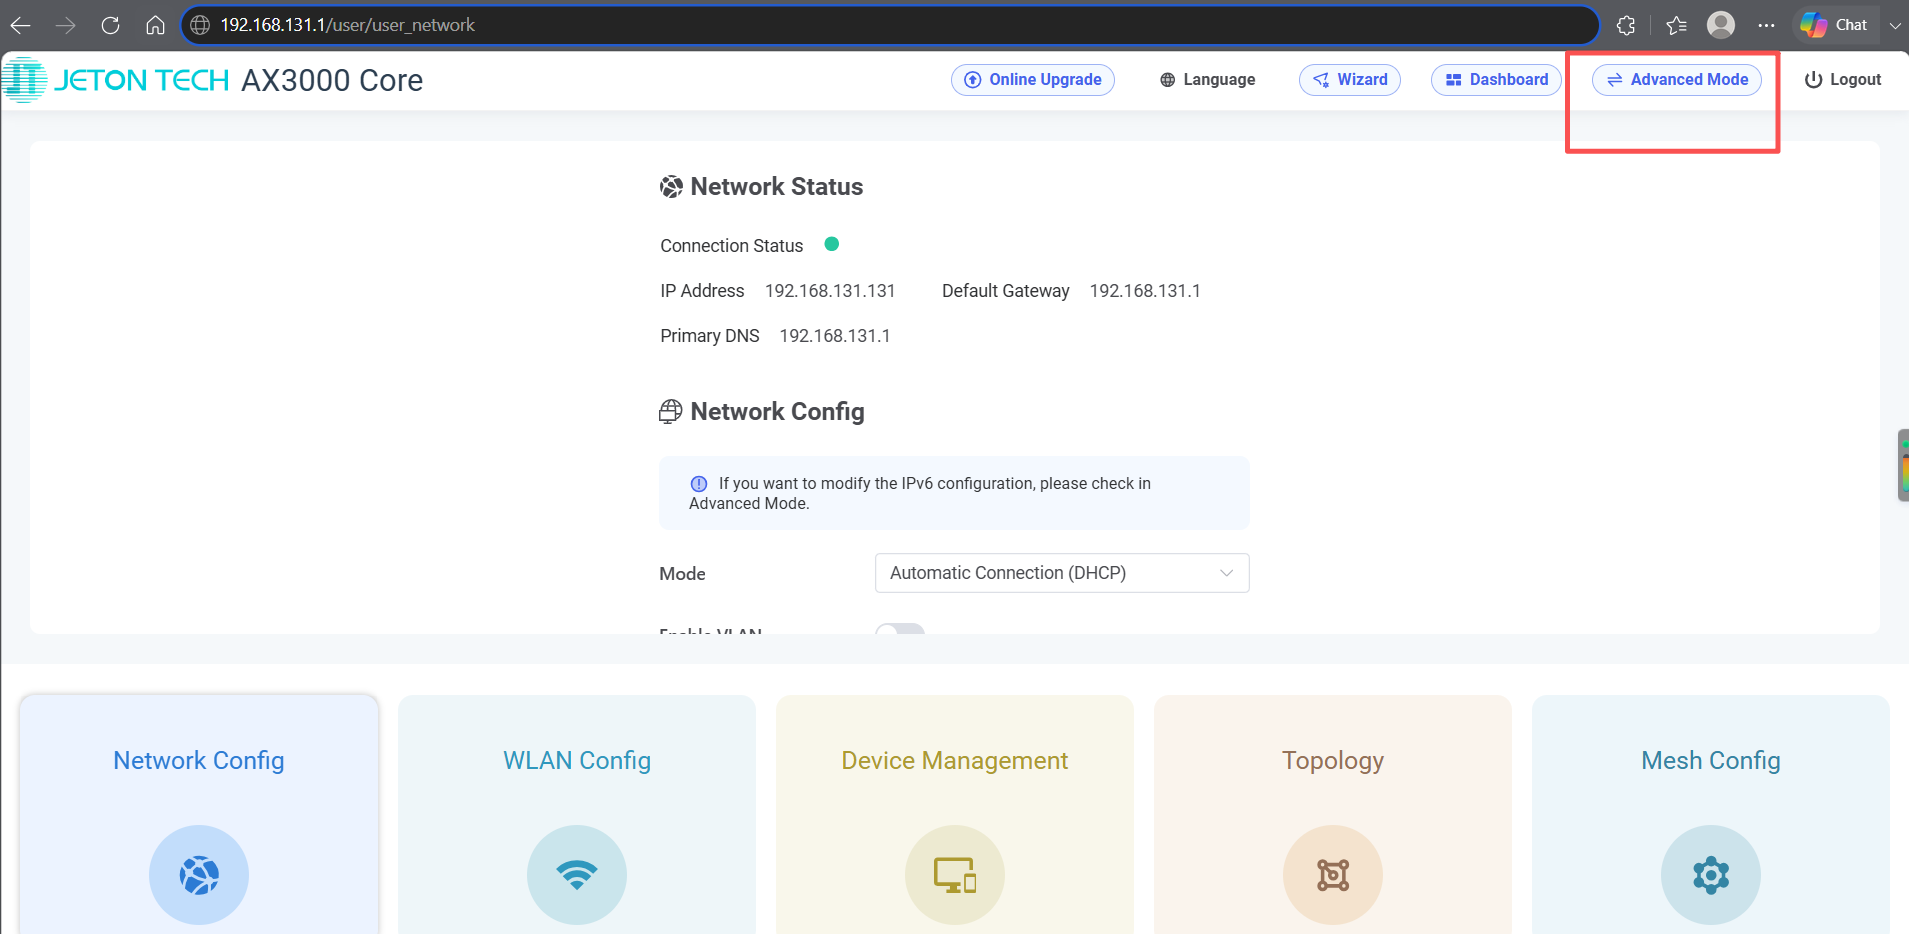Go back in browser history
Viewport: 1909px width, 934px height.
21,25
